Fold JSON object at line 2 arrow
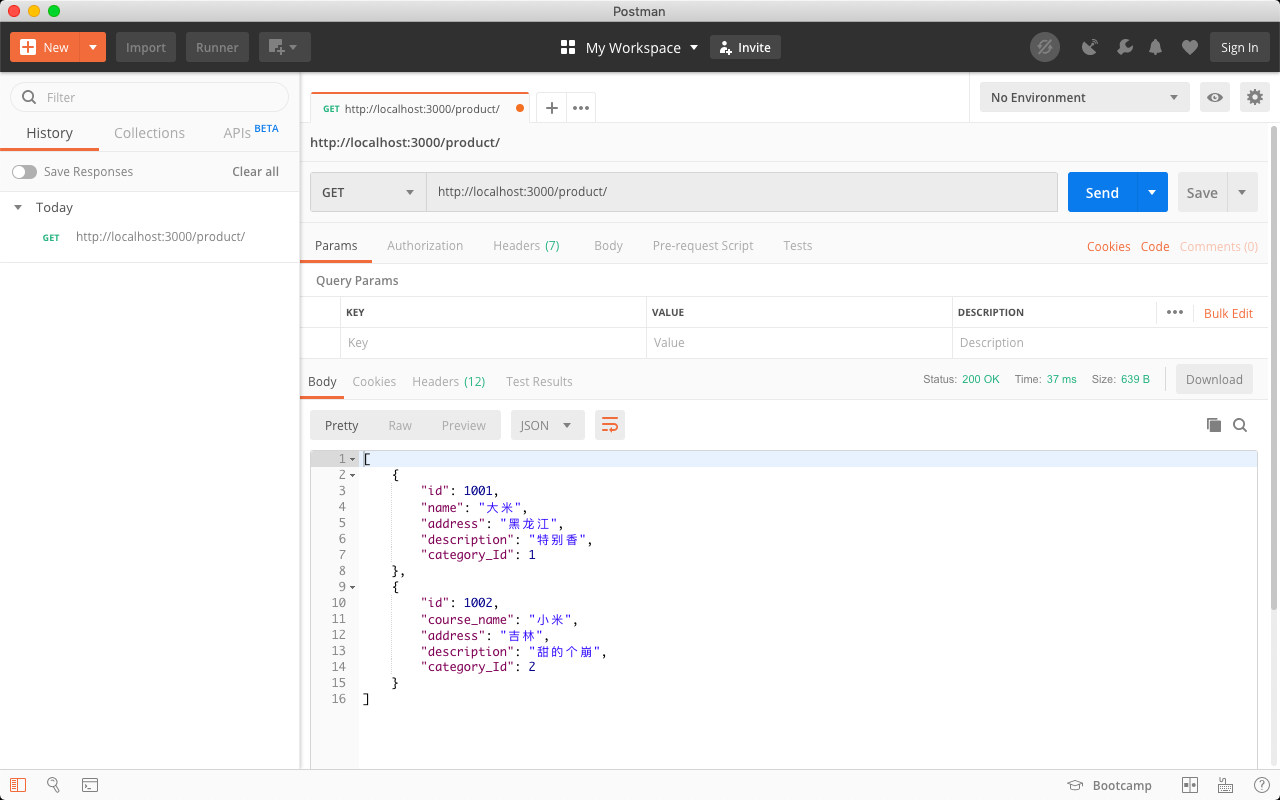 (352, 475)
